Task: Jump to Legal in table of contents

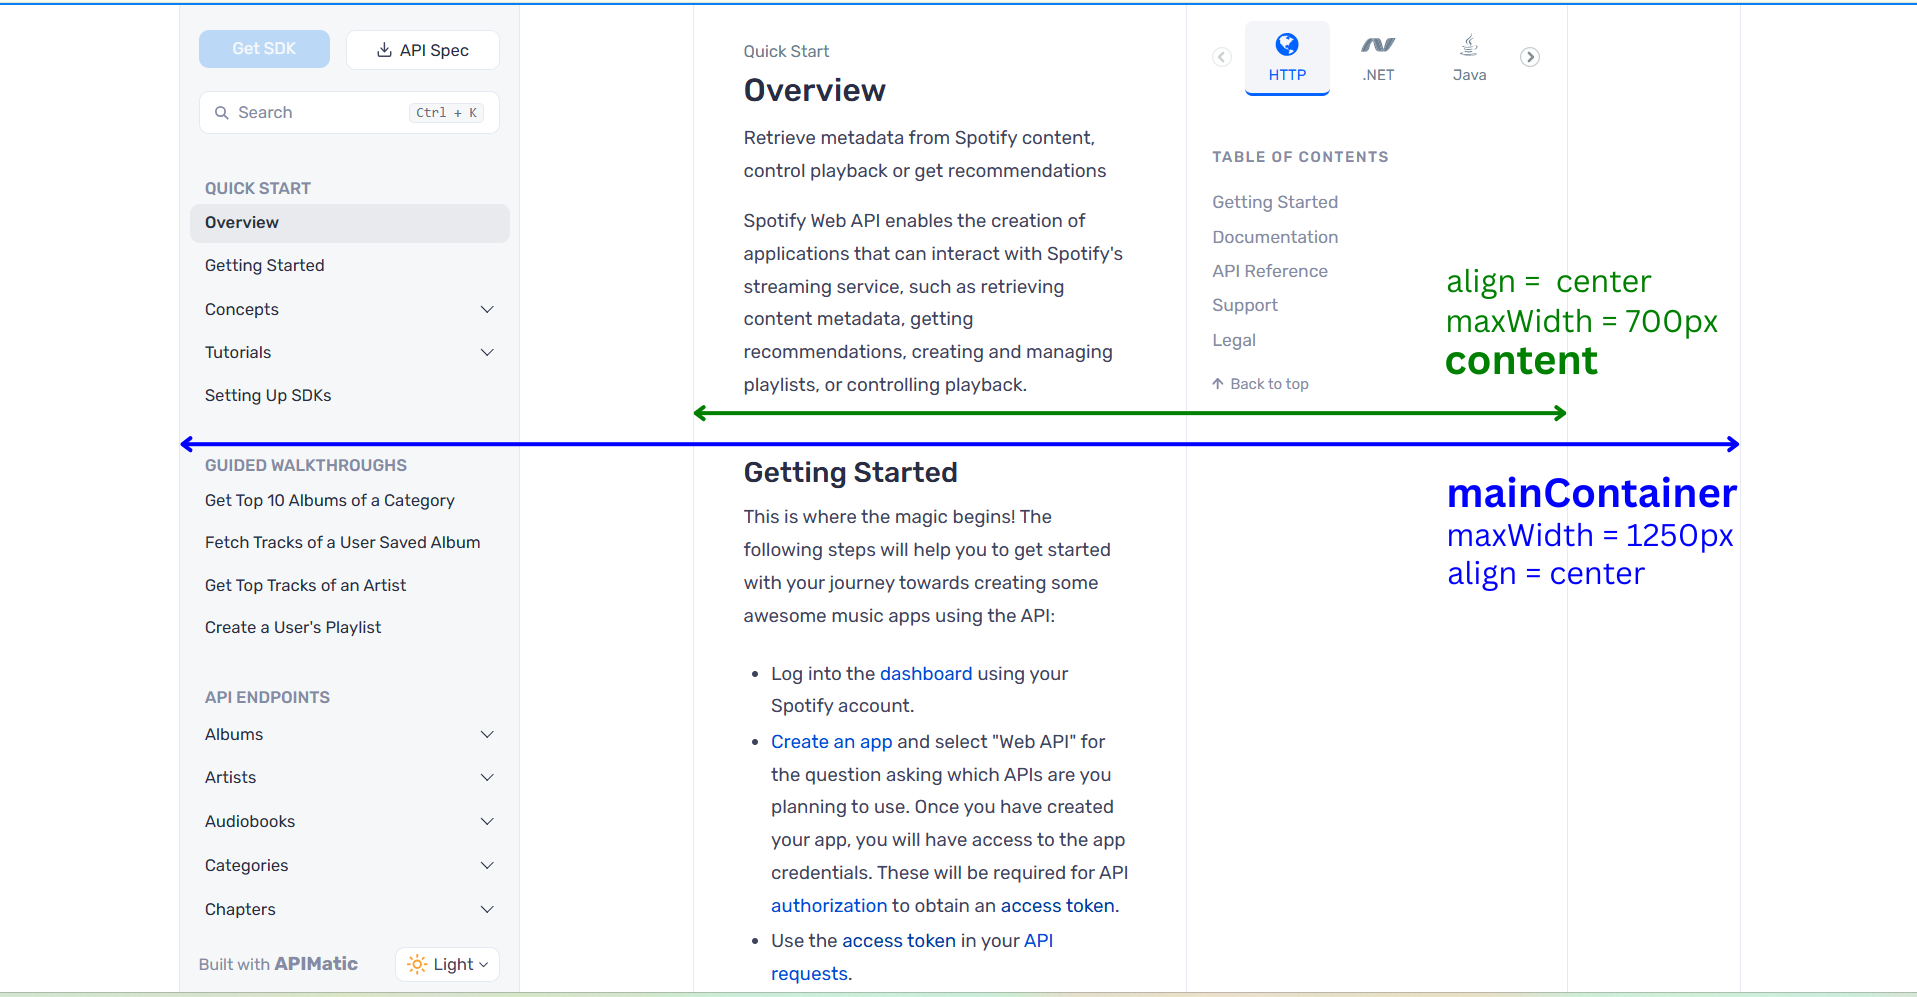Action: [1234, 340]
